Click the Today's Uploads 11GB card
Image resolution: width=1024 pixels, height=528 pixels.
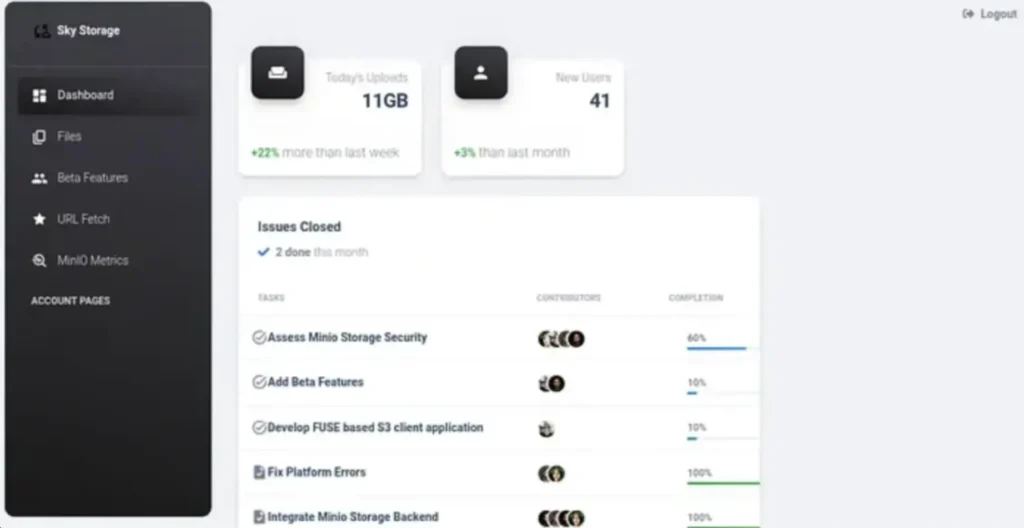coord(329,117)
